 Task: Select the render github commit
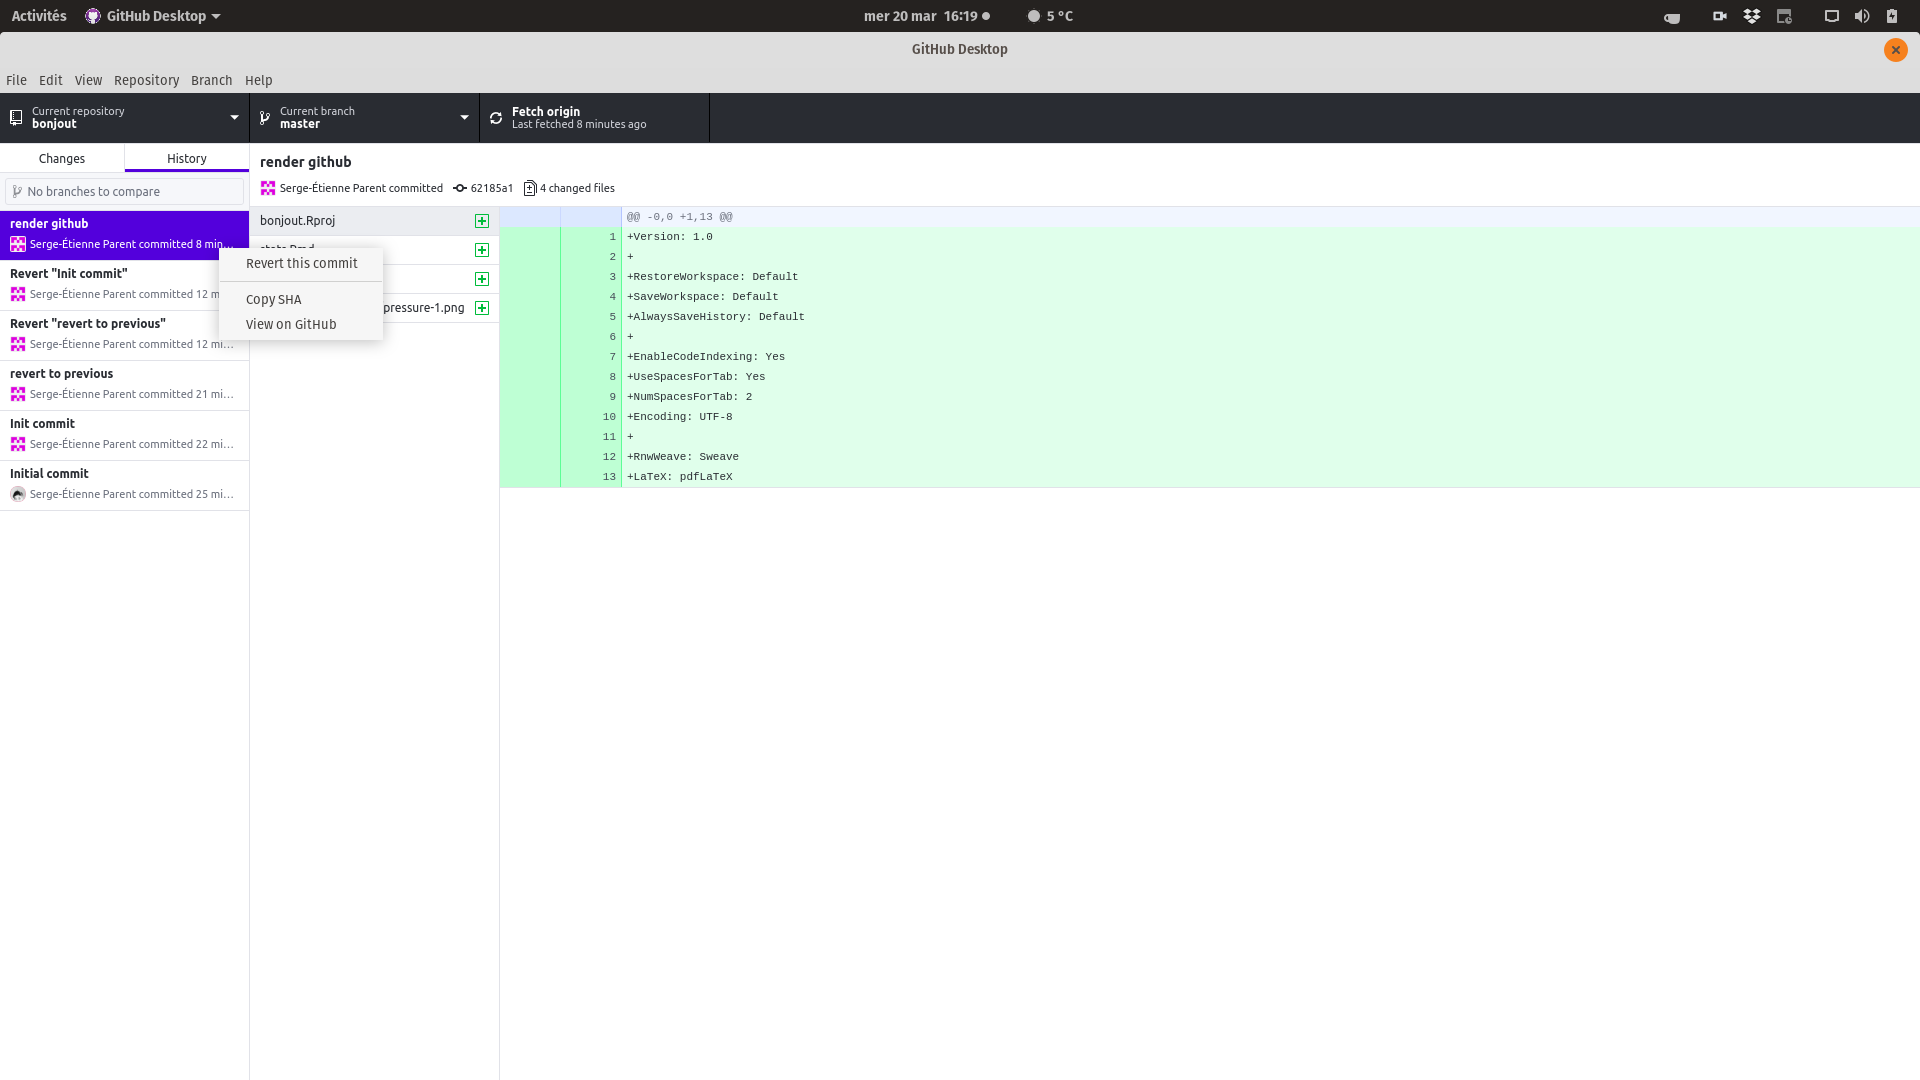click(124, 235)
